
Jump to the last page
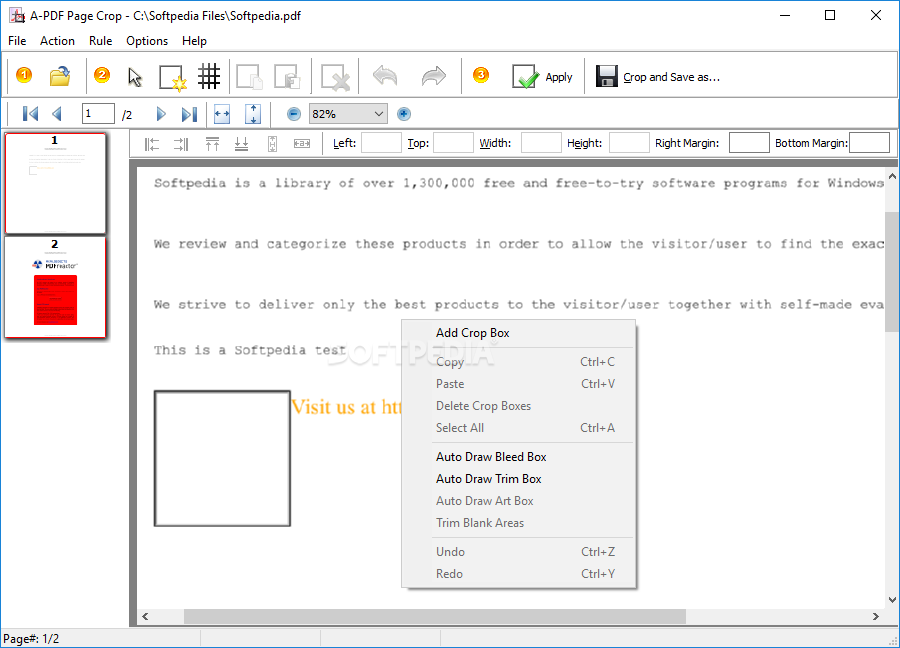click(189, 114)
